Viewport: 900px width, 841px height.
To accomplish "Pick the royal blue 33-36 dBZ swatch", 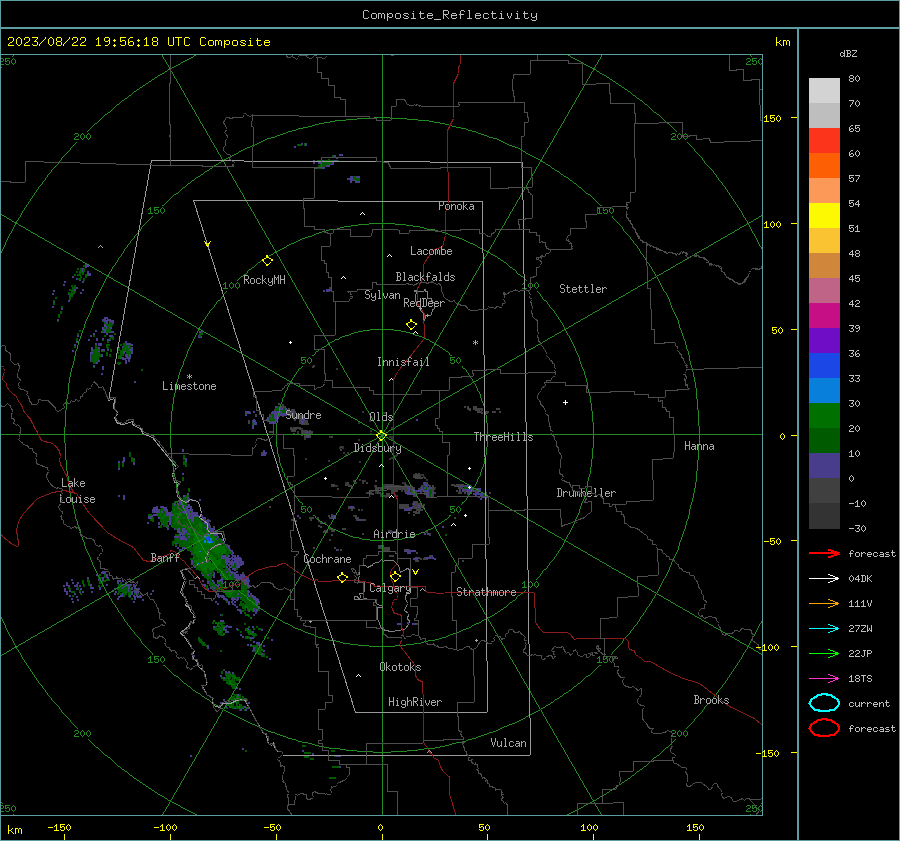I will pyautogui.click(x=824, y=365).
